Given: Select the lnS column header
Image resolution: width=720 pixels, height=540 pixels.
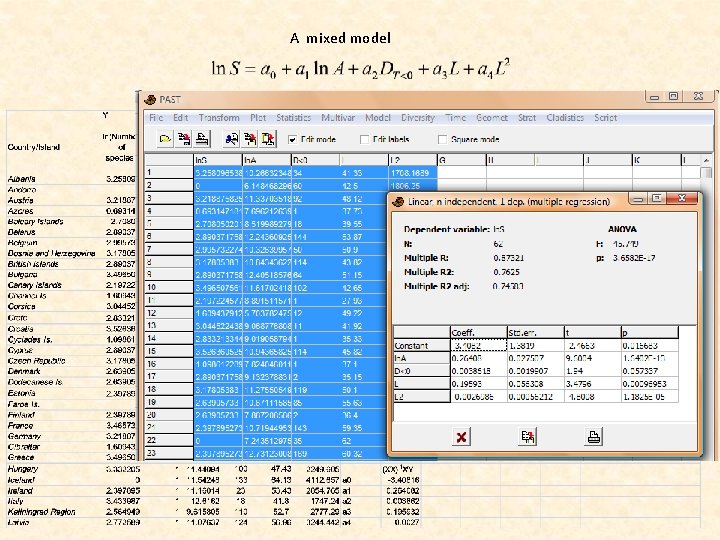Looking at the screenshot, I should click(218, 160).
